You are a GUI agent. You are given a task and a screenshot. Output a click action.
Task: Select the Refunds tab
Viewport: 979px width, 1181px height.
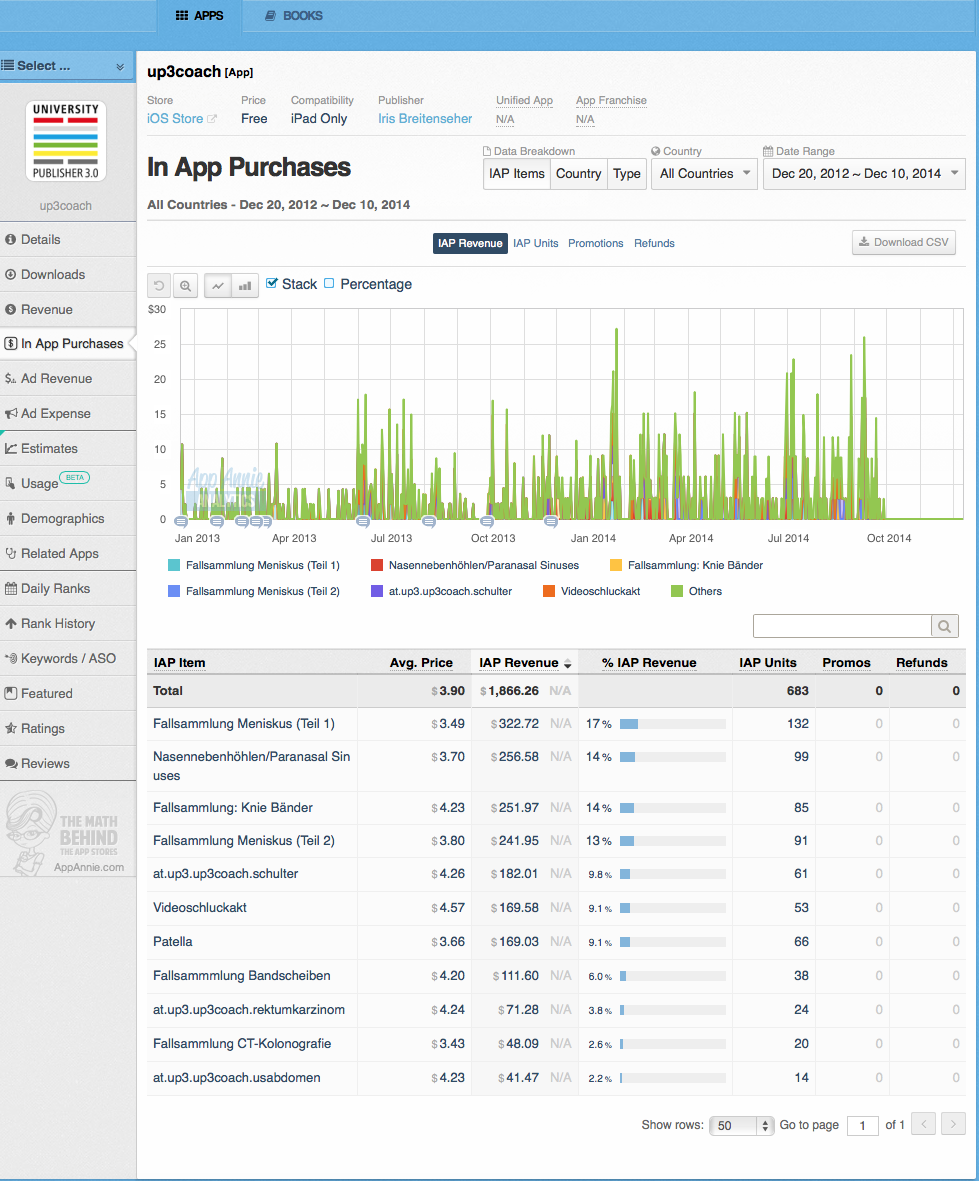pyautogui.click(x=654, y=243)
